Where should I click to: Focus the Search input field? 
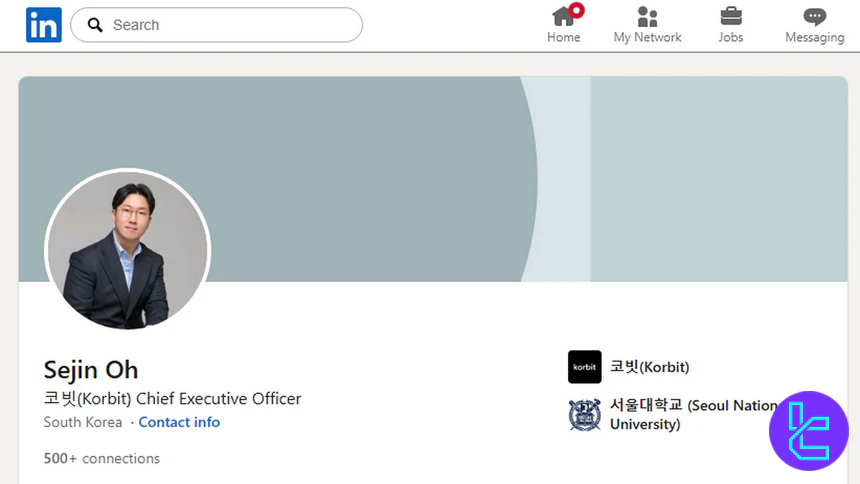coord(230,25)
